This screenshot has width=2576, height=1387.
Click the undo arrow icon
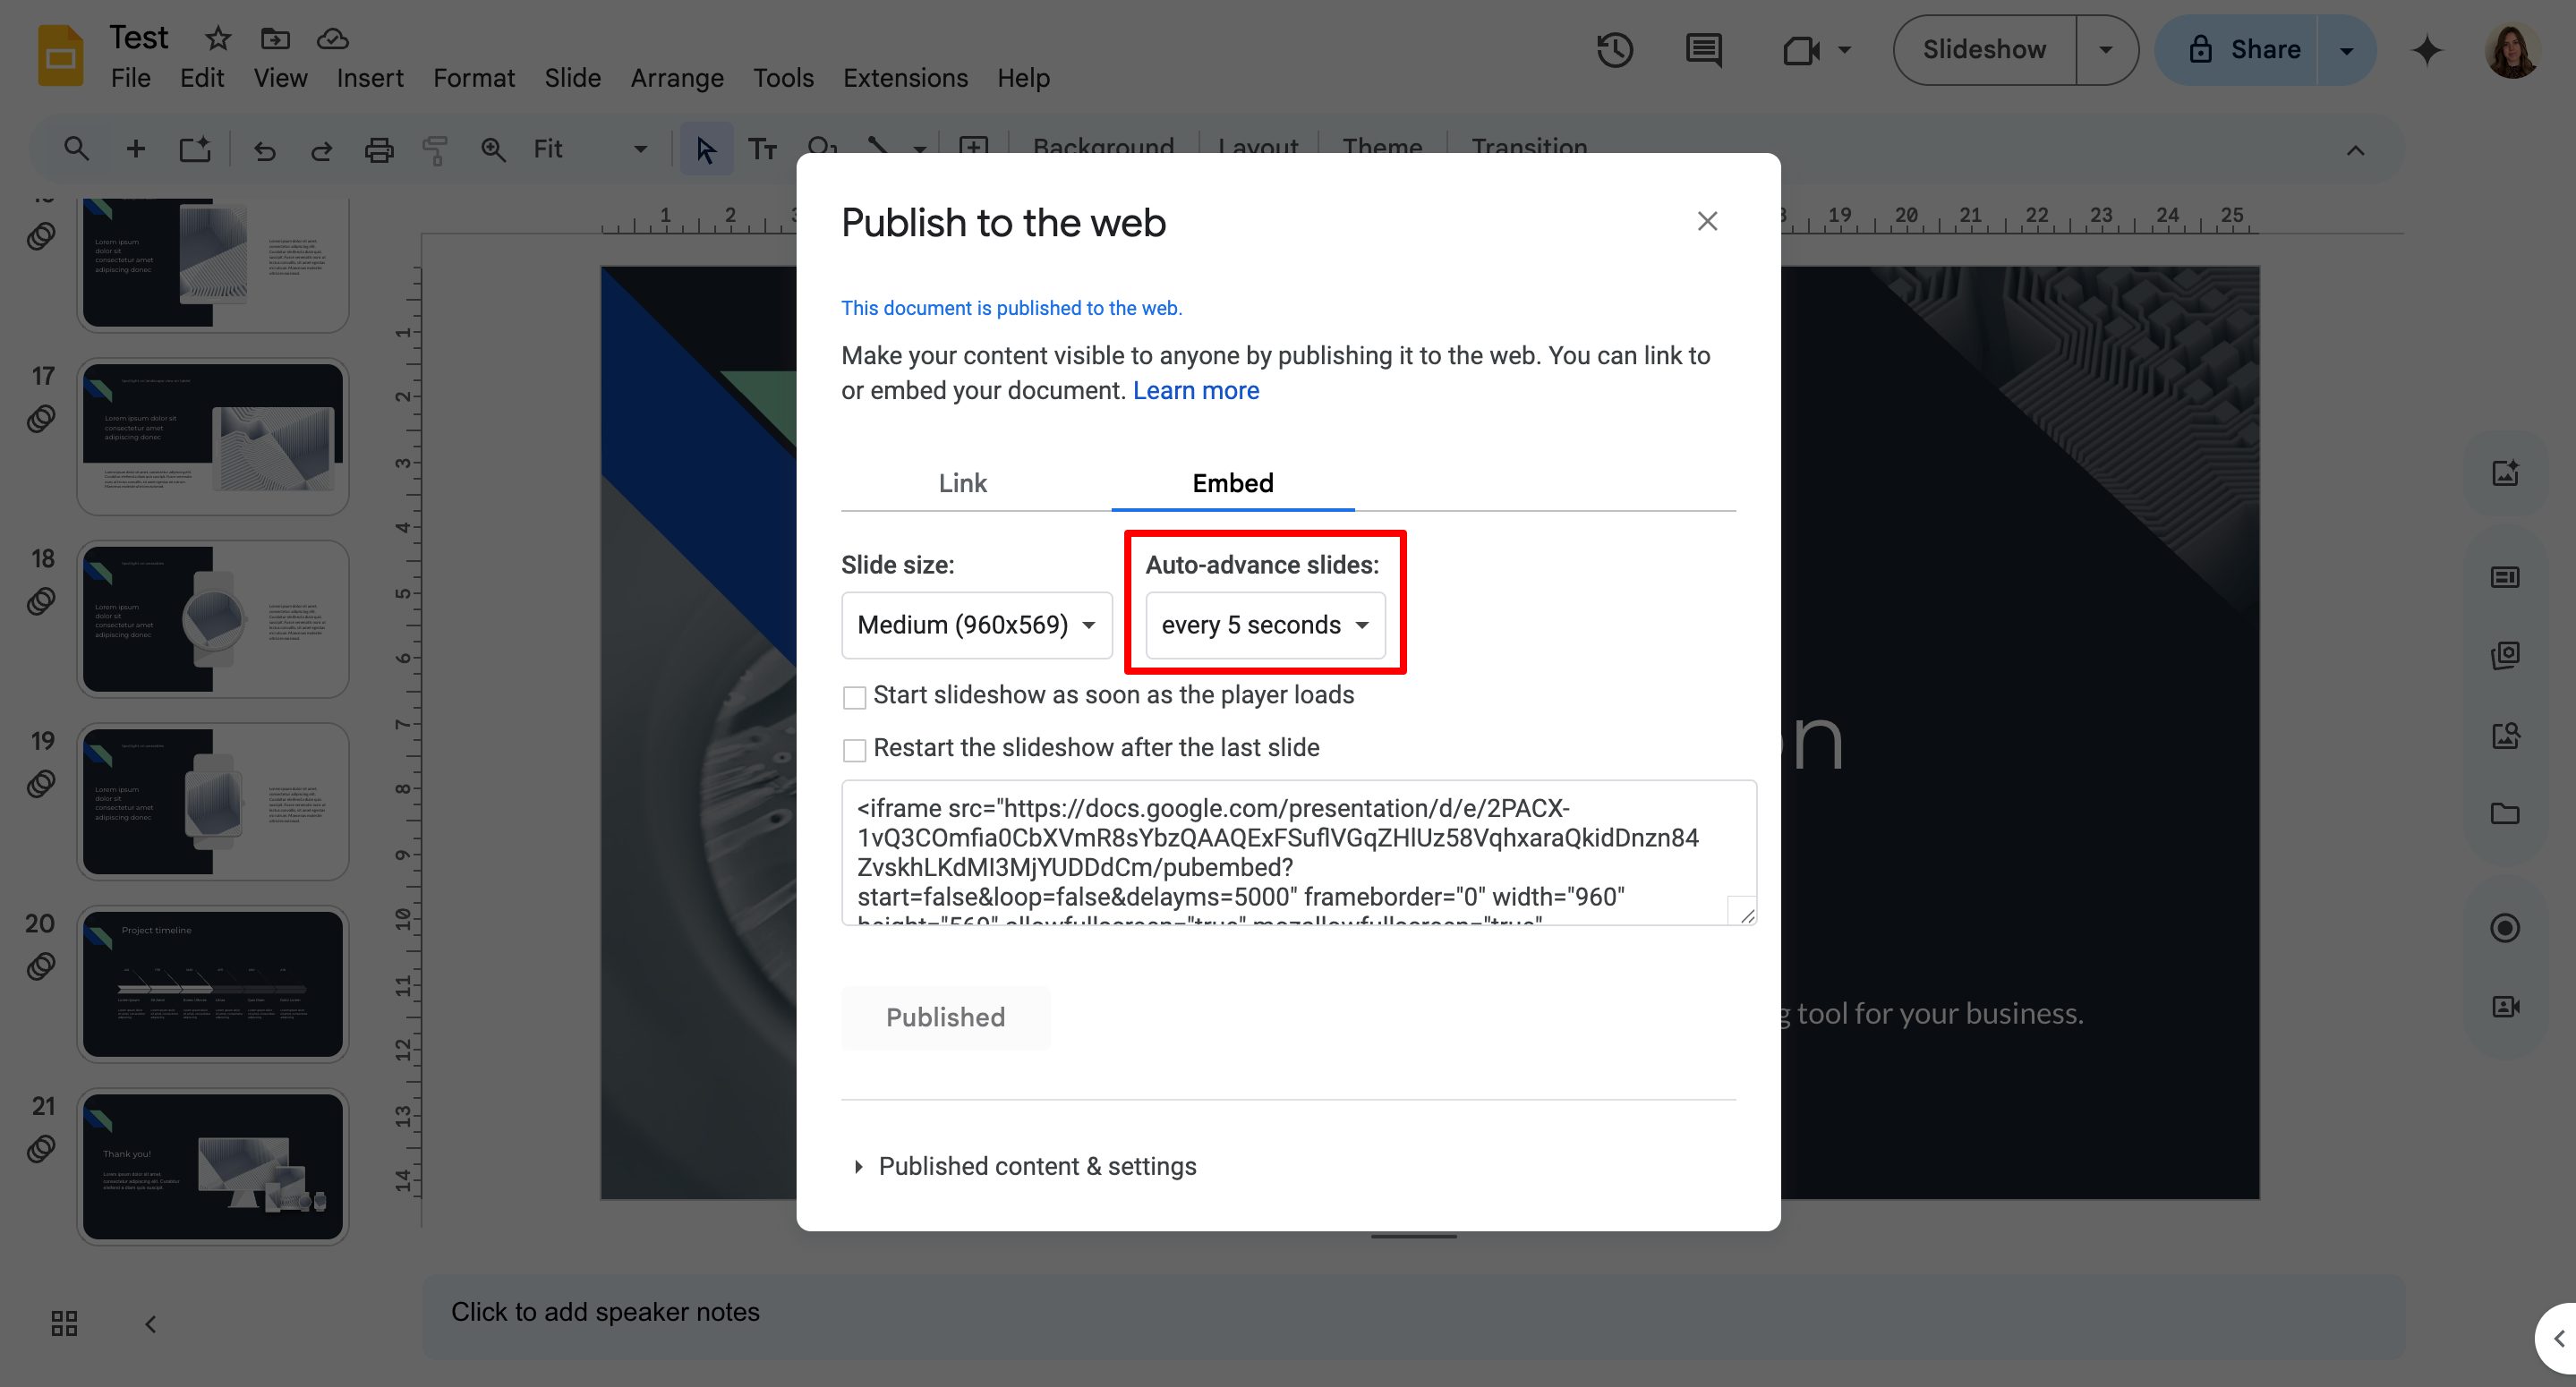click(x=264, y=150)
